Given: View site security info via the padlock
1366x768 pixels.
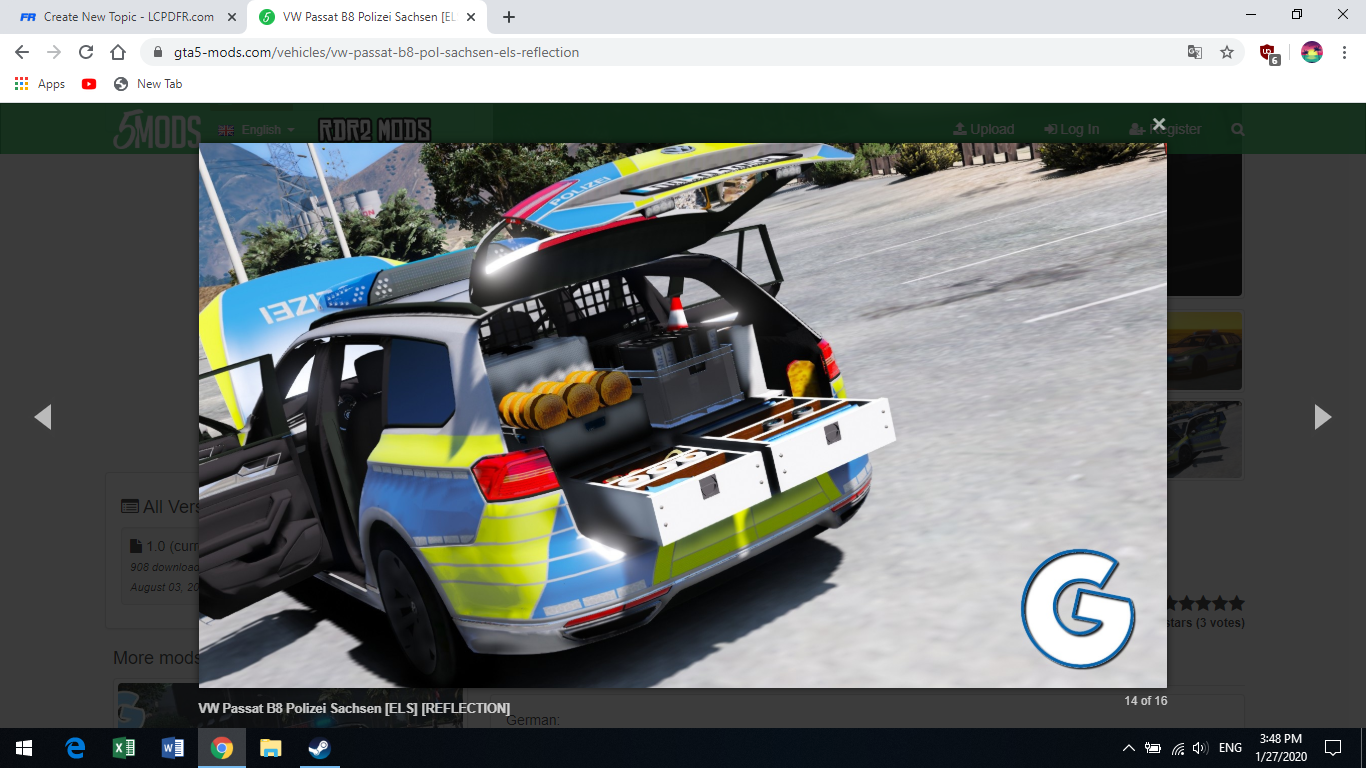Looking at the screenshot, I should [x=157, y=52].
